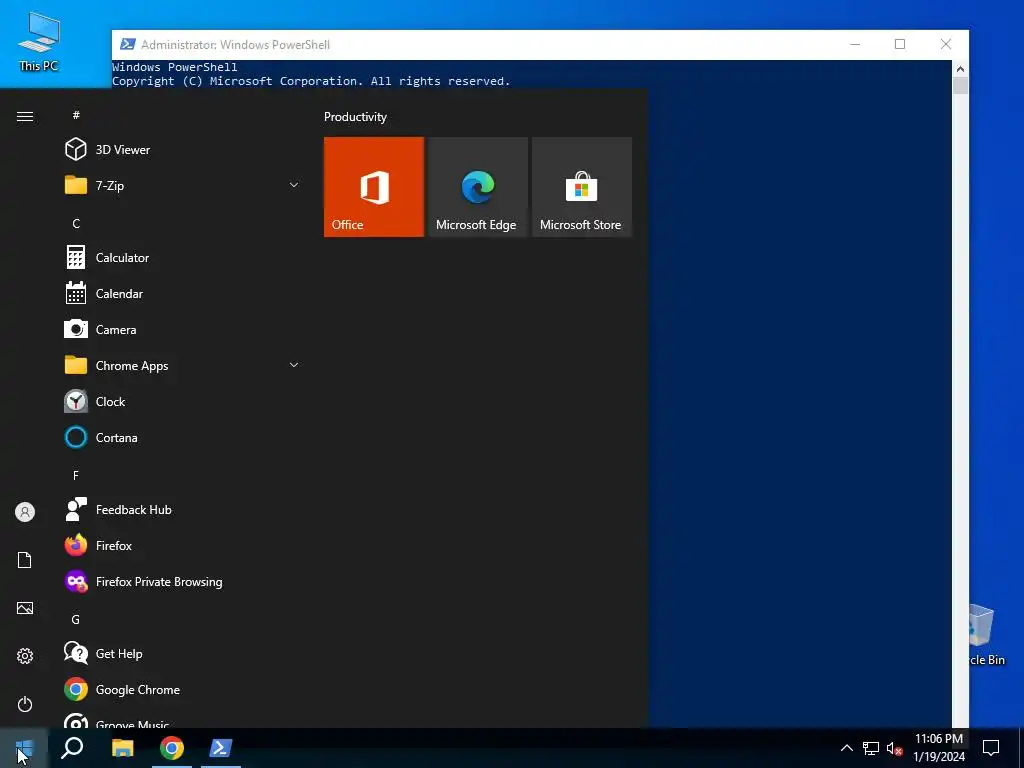
Task: Open the Calendar app
Action: [x=183, y=294]
